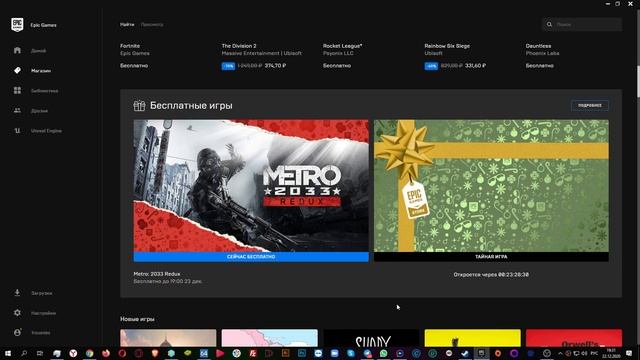
Task: Click the Подробнее button
Action: point(590,105)
